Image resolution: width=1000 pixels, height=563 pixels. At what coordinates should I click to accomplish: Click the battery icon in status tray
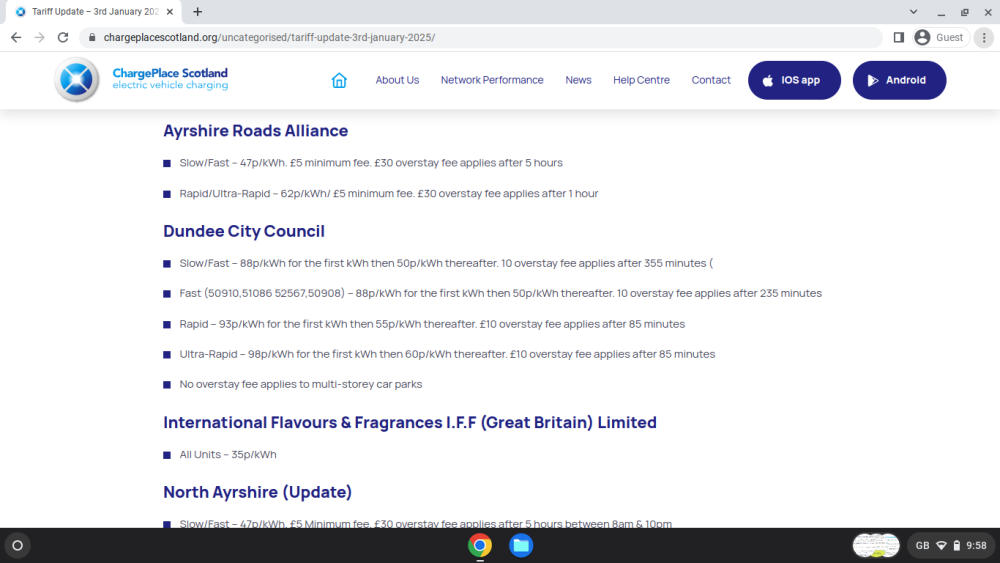tap(957, 545)
